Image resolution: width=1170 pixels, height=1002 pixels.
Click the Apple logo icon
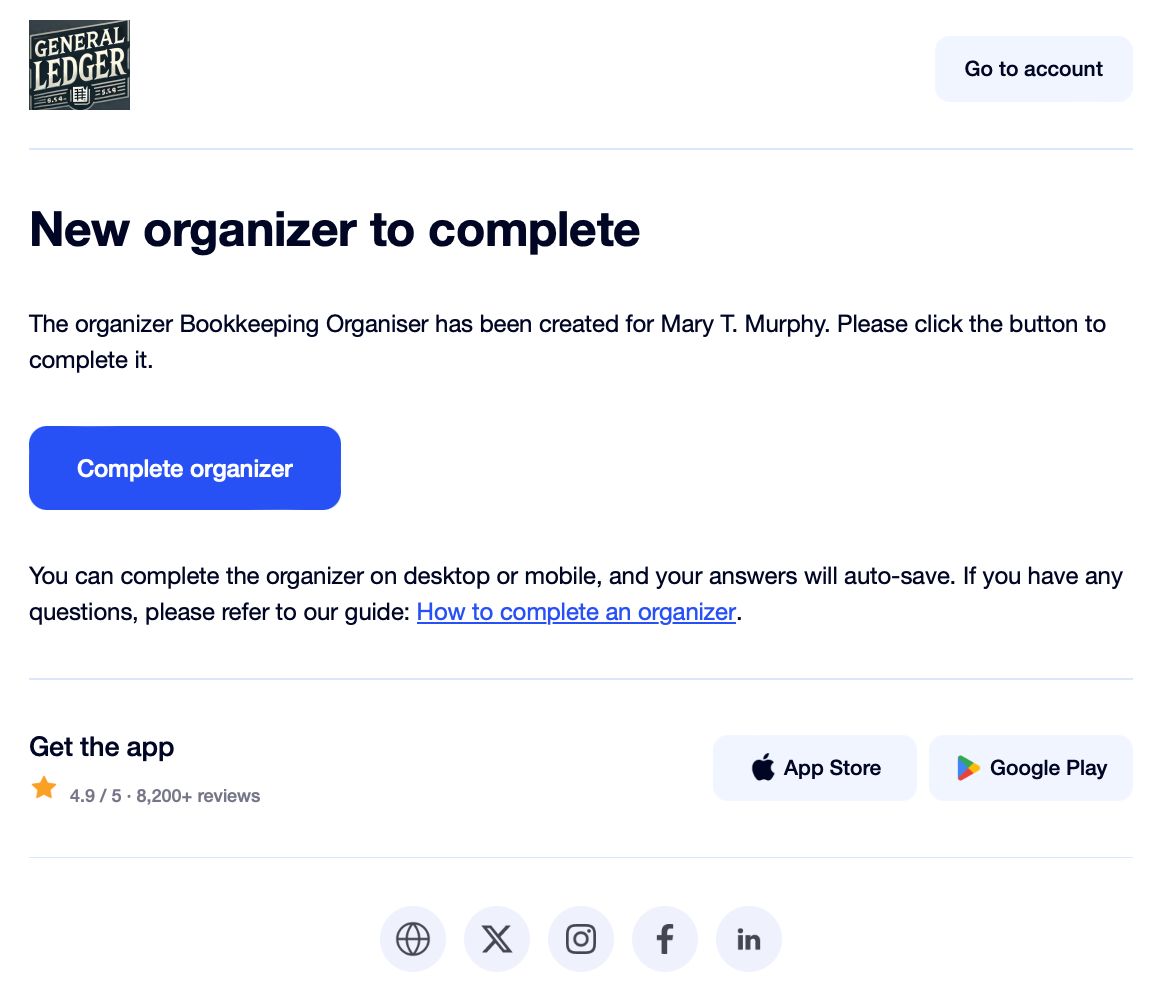tap(763, 768)
